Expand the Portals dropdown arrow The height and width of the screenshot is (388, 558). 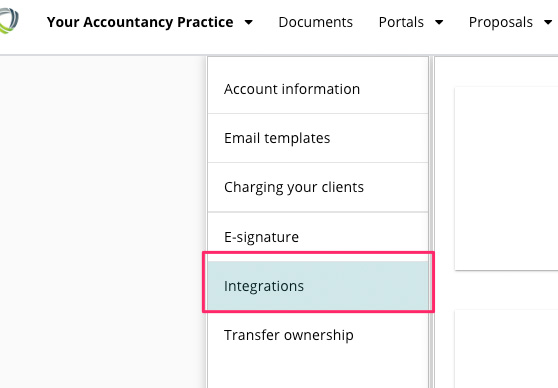click(x=439, y=22)
